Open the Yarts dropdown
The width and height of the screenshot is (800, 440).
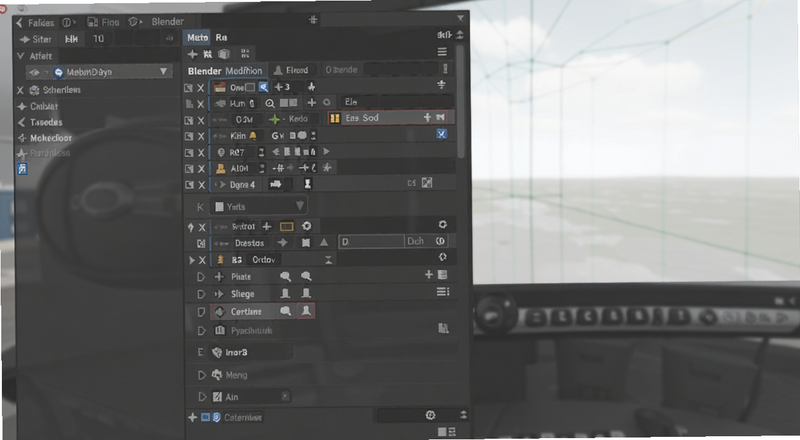pos(259,206)
